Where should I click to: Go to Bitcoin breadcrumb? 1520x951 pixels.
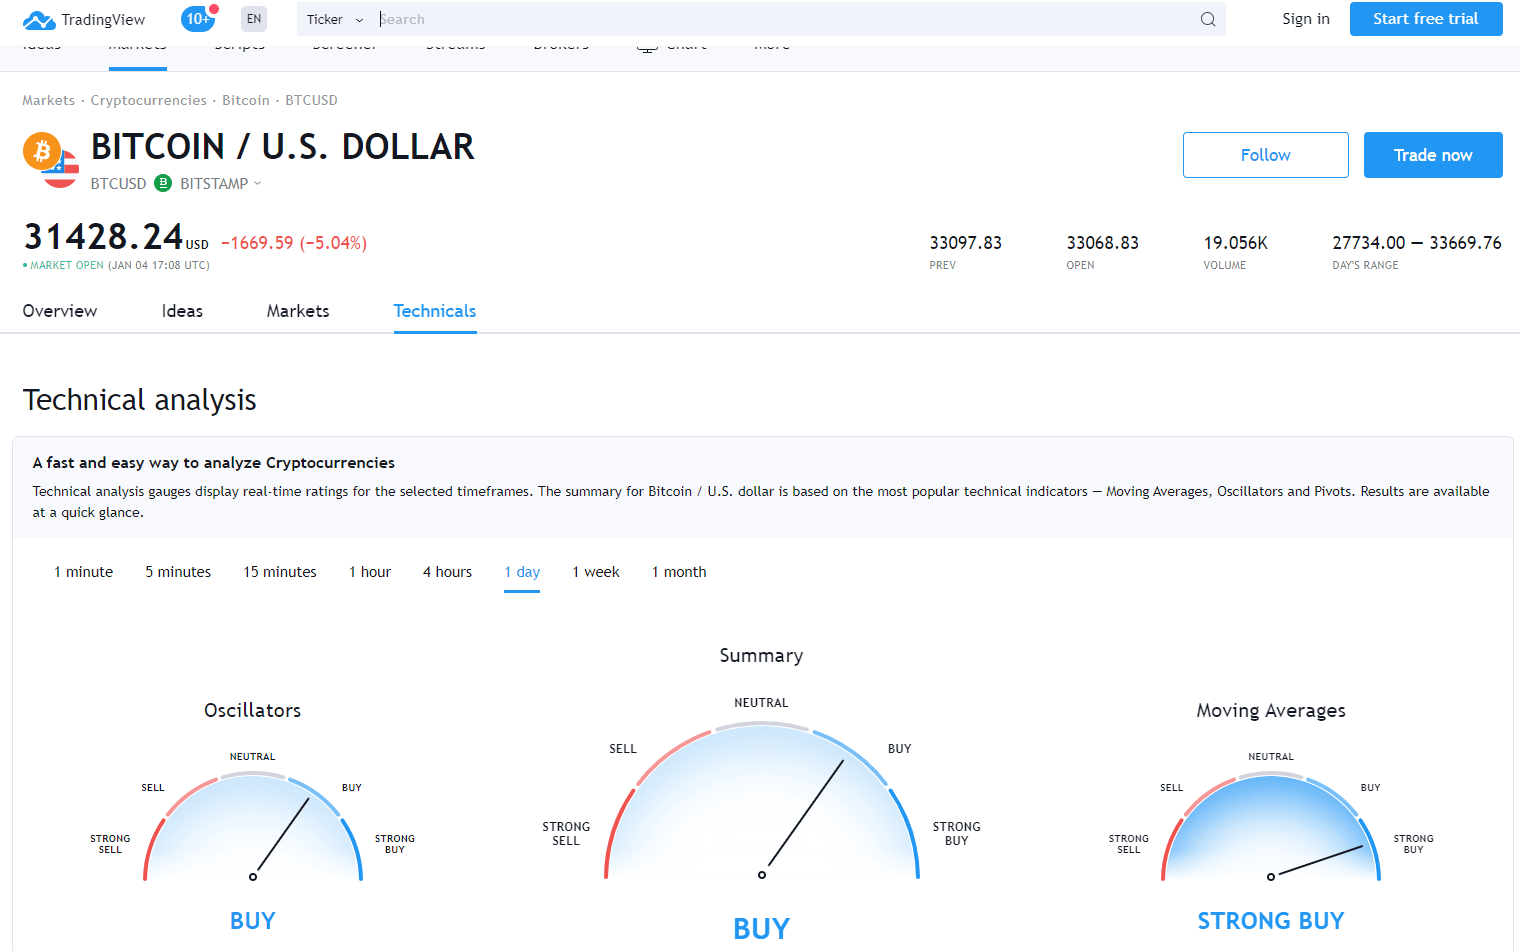(x=246, y=100)
